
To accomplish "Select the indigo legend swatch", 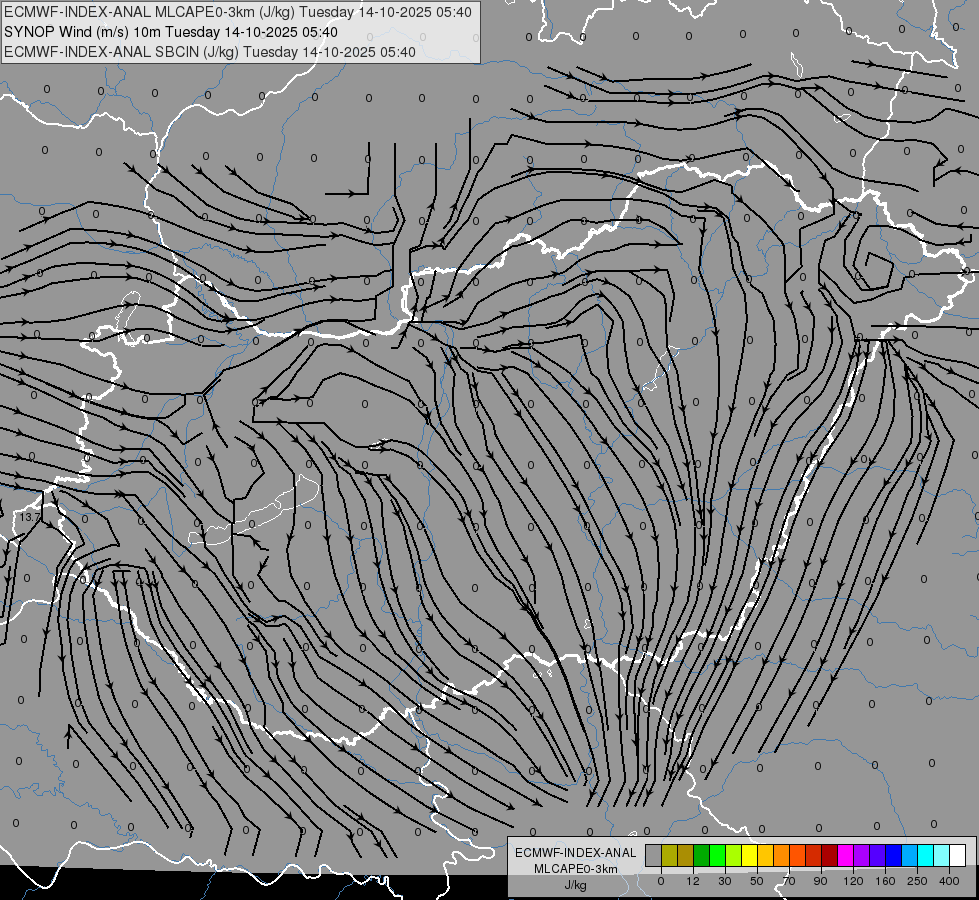I will 877,855.
